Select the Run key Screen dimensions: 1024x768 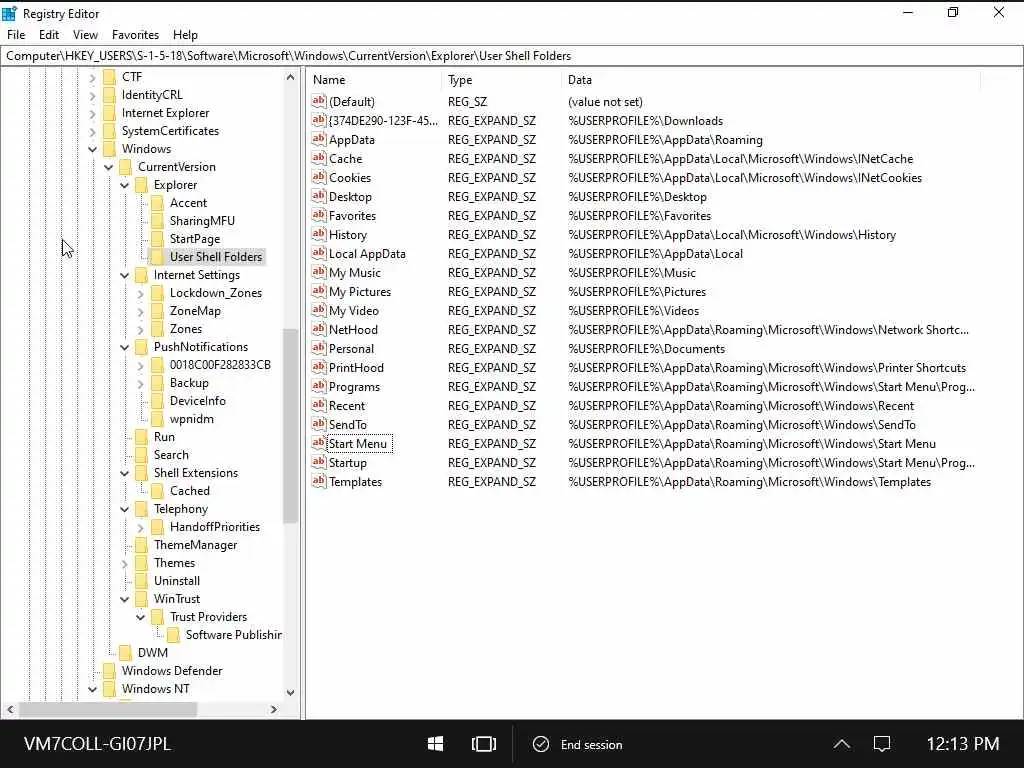164,437
